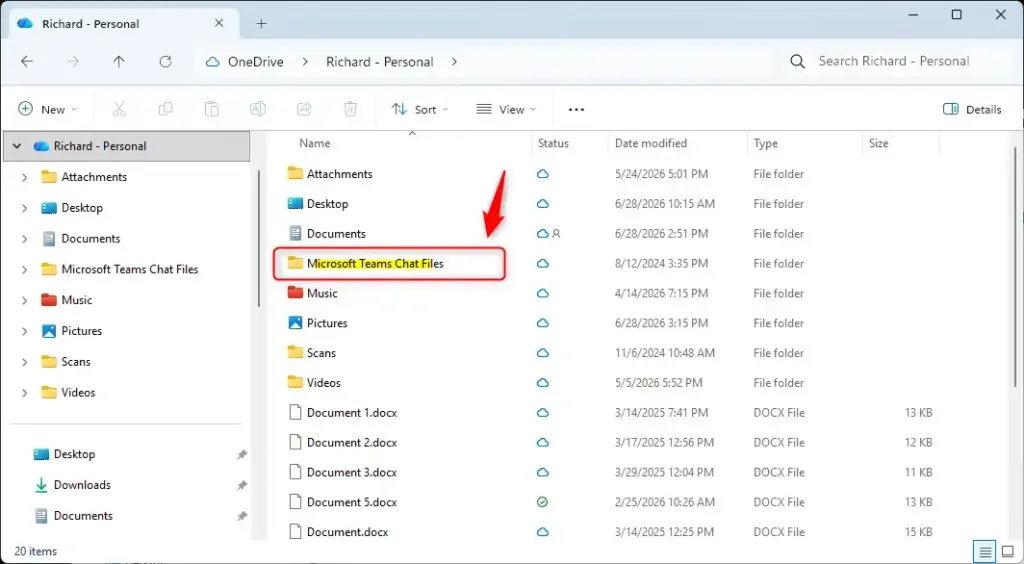Go back with the left arrow
This screenshot has height=564, width=1024.
27,61
